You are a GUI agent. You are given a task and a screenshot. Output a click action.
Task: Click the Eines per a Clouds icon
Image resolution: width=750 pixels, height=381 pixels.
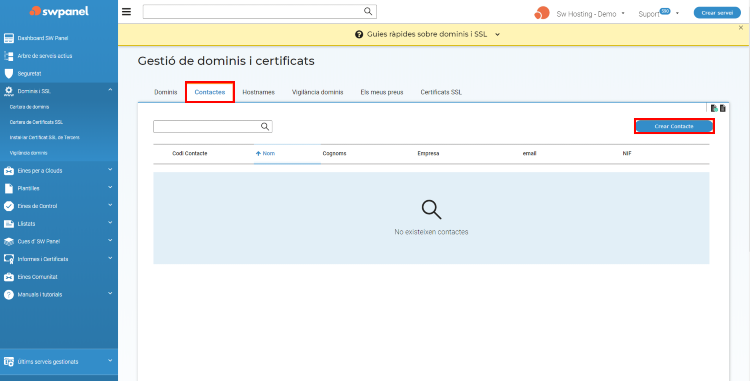point(9,171)
